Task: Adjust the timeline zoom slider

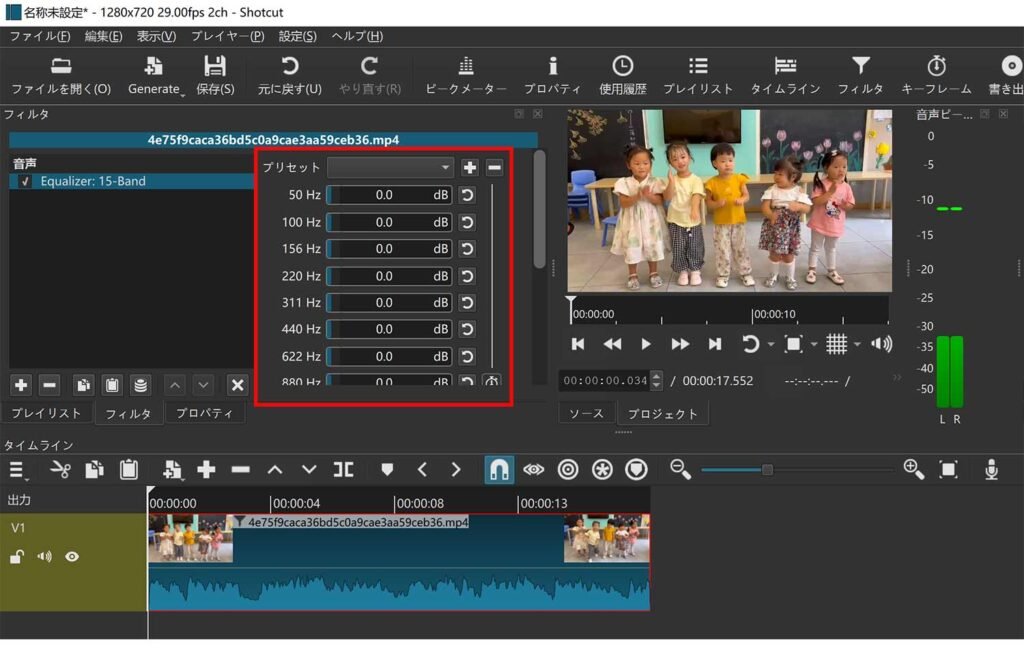Action: click(767, 469)
